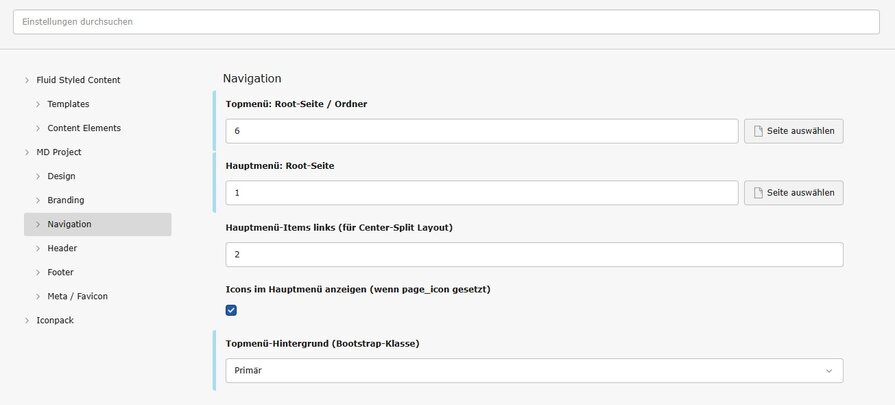Click Seite auswählen for Hauptmenü Root-Seite
The image size is (895, 405).
[793, 193]
